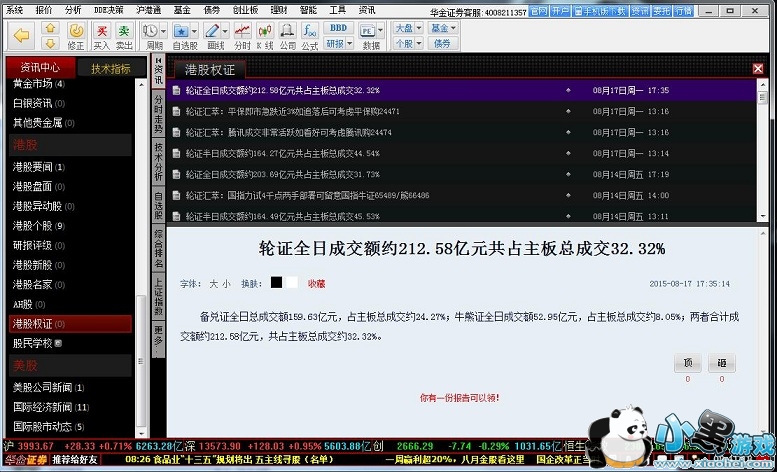The image size is (777, 472).
Task: Click the 数据 PE data icon
Action: coord(367,31)
